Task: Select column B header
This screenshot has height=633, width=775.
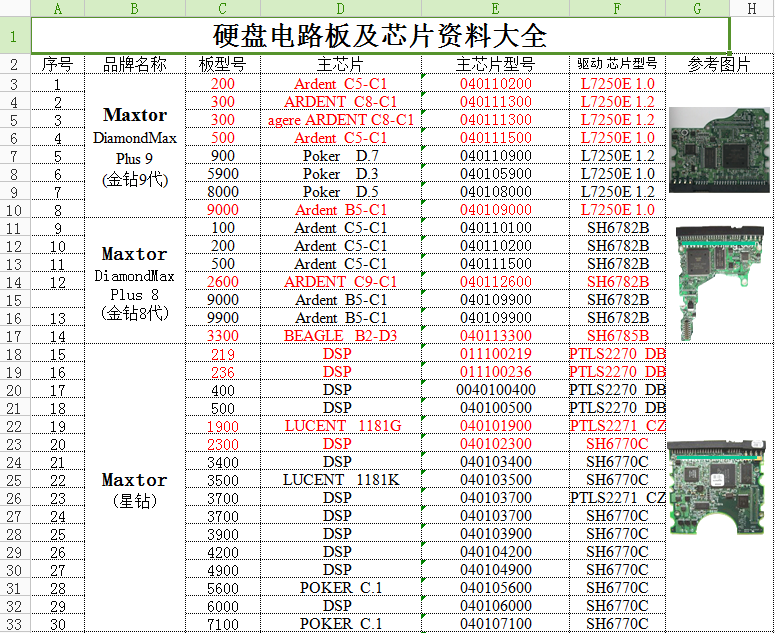Action: pos(135,8)
